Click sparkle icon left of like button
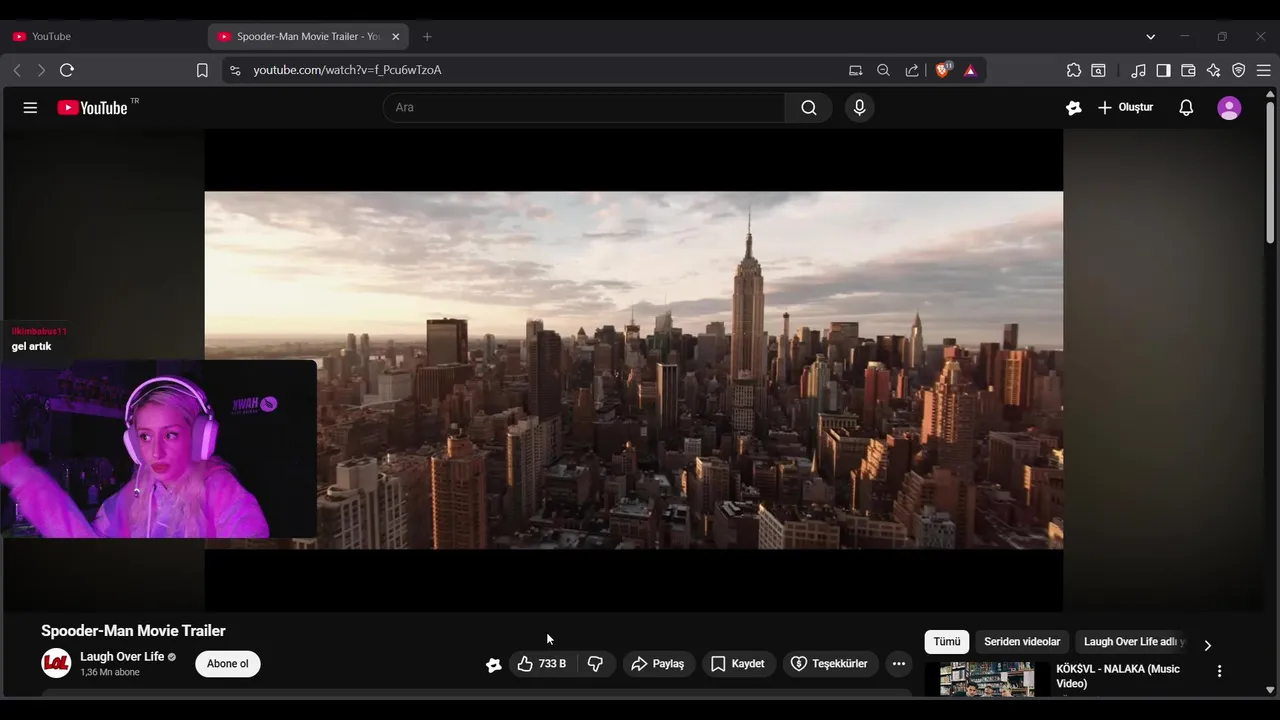1280x720 pixels. pos(493,664)
